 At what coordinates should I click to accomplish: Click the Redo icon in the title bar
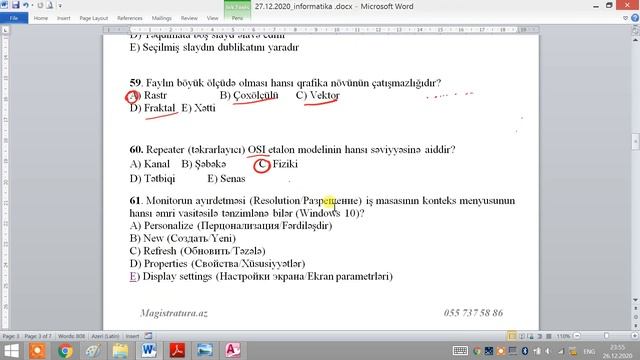pyautogui.click(x=40, y=5)
